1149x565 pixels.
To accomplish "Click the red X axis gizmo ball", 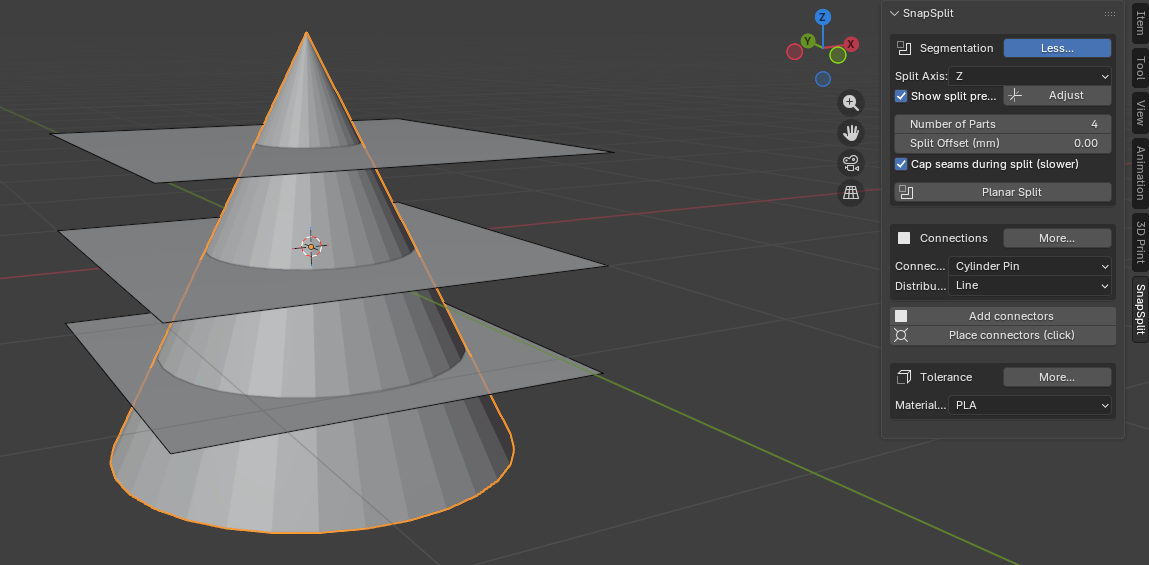I will tap(851, 44).
